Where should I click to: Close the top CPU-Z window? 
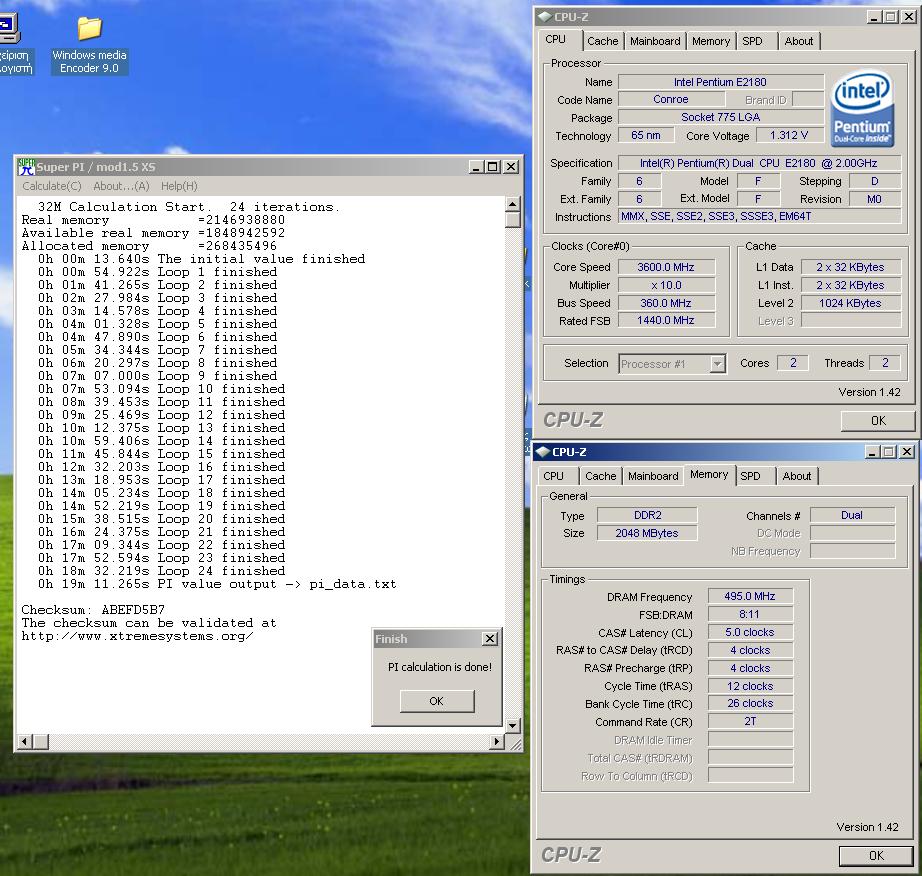909,17
